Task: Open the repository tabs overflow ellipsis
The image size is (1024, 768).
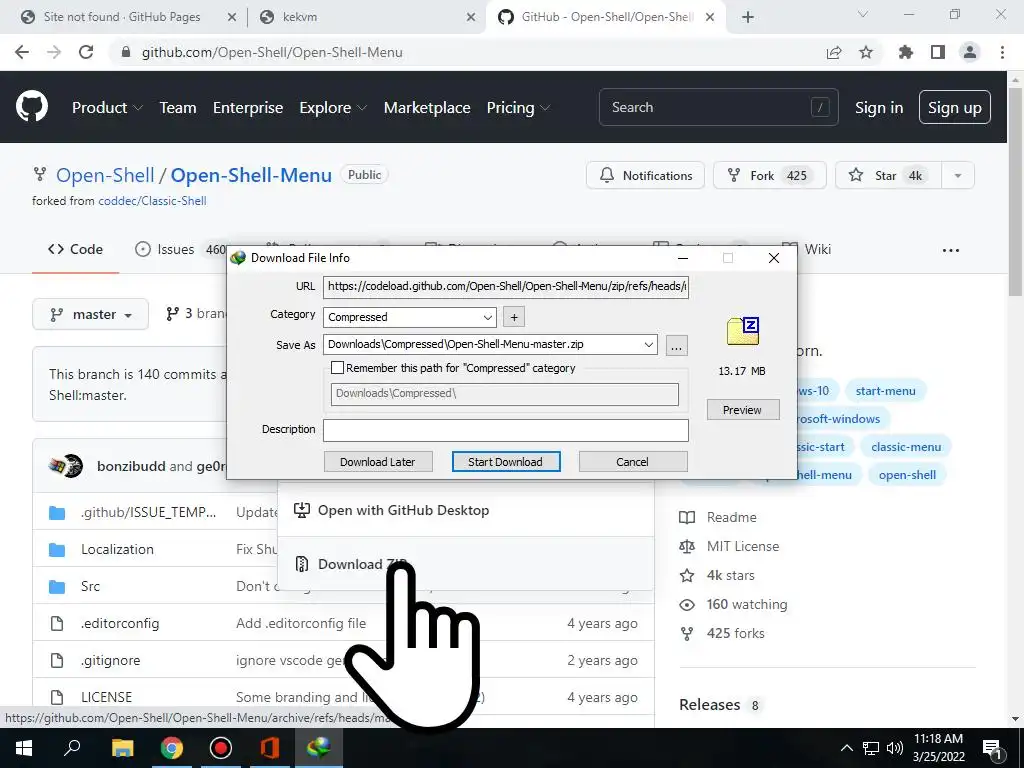Action: [x=951, y=250]
